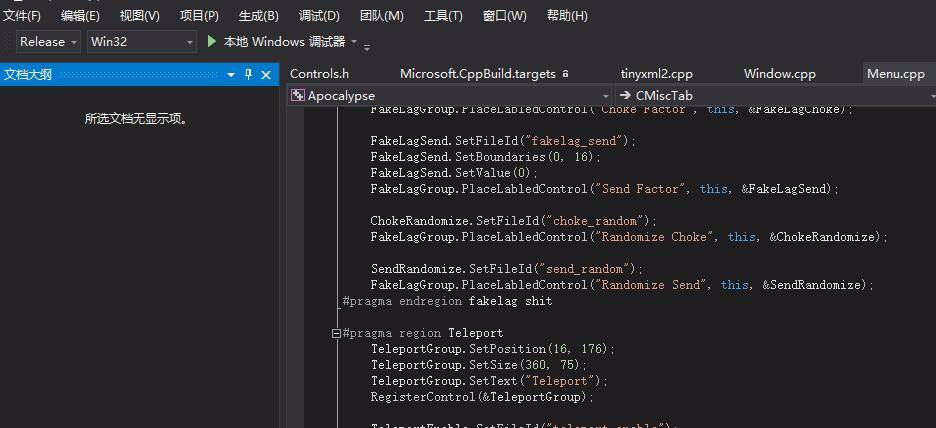Click the TeleportGroup.SetText("Teleport") line

click(x=489, y=381)
